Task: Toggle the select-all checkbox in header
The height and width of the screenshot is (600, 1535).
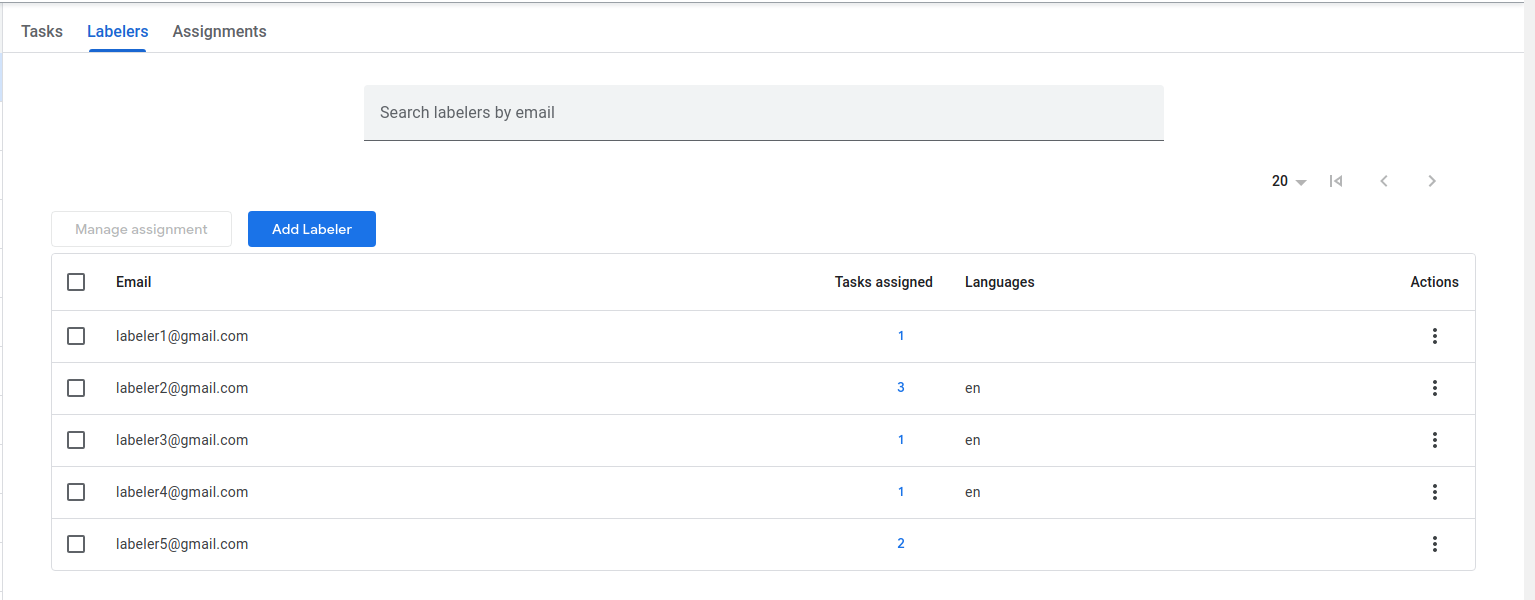Action: (76, 282)
